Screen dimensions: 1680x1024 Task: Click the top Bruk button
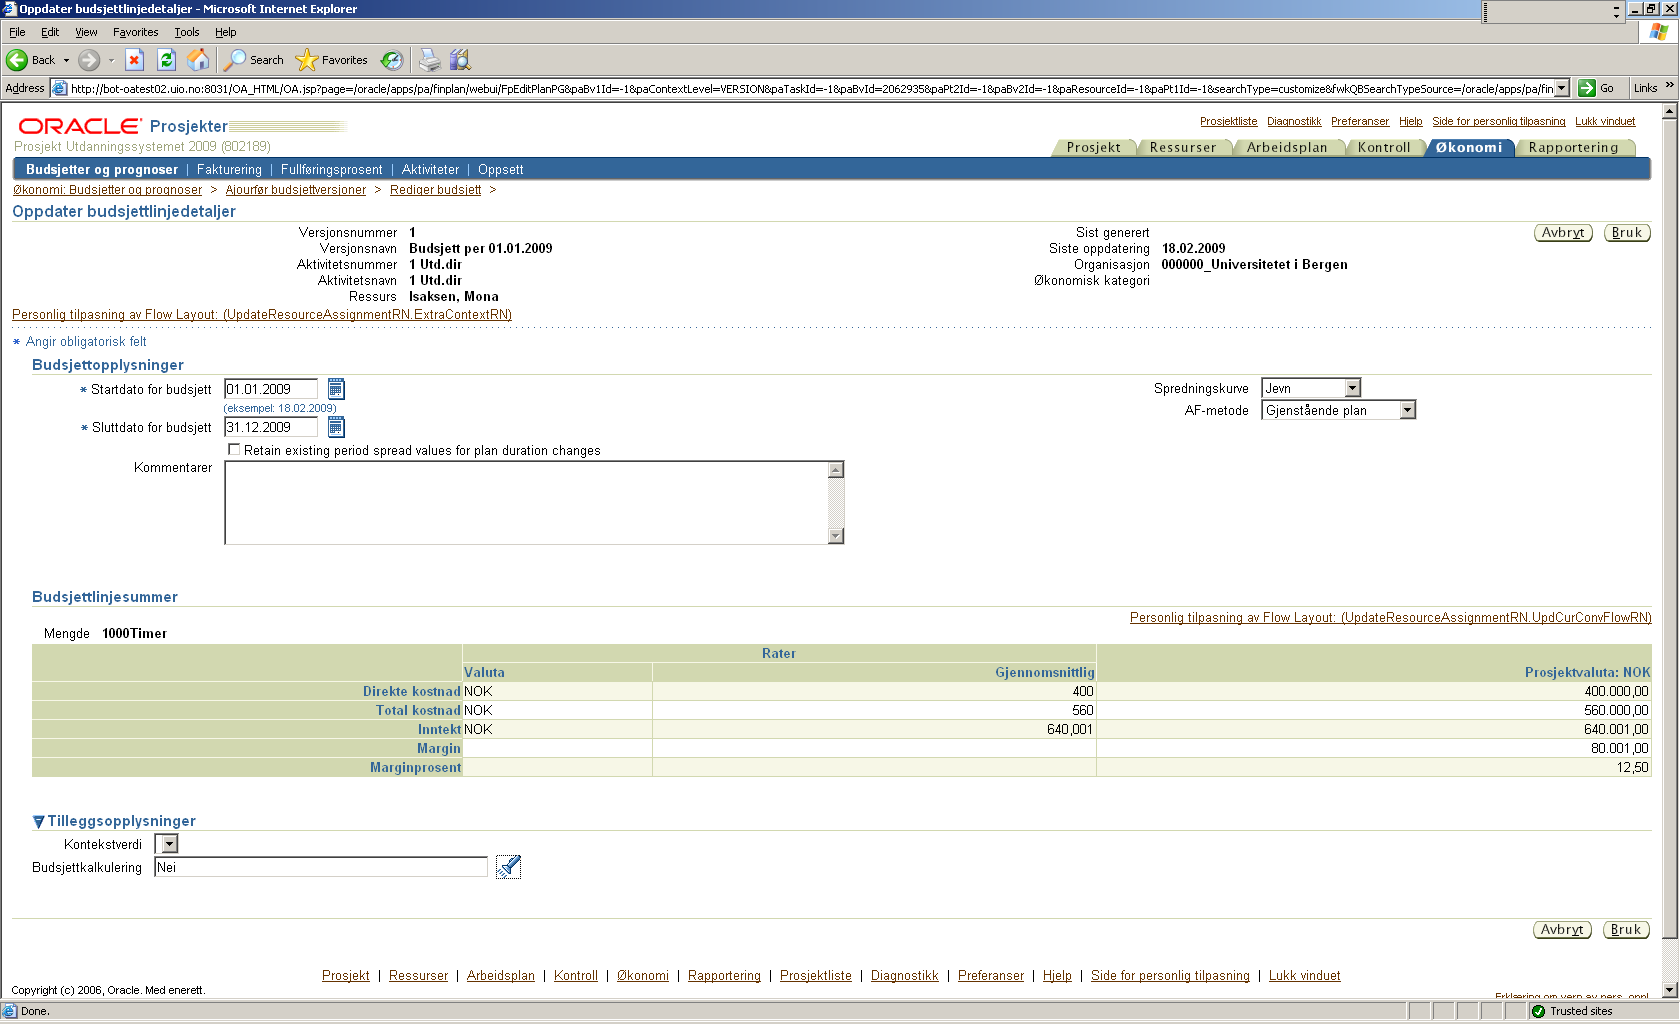[1626, 233]
